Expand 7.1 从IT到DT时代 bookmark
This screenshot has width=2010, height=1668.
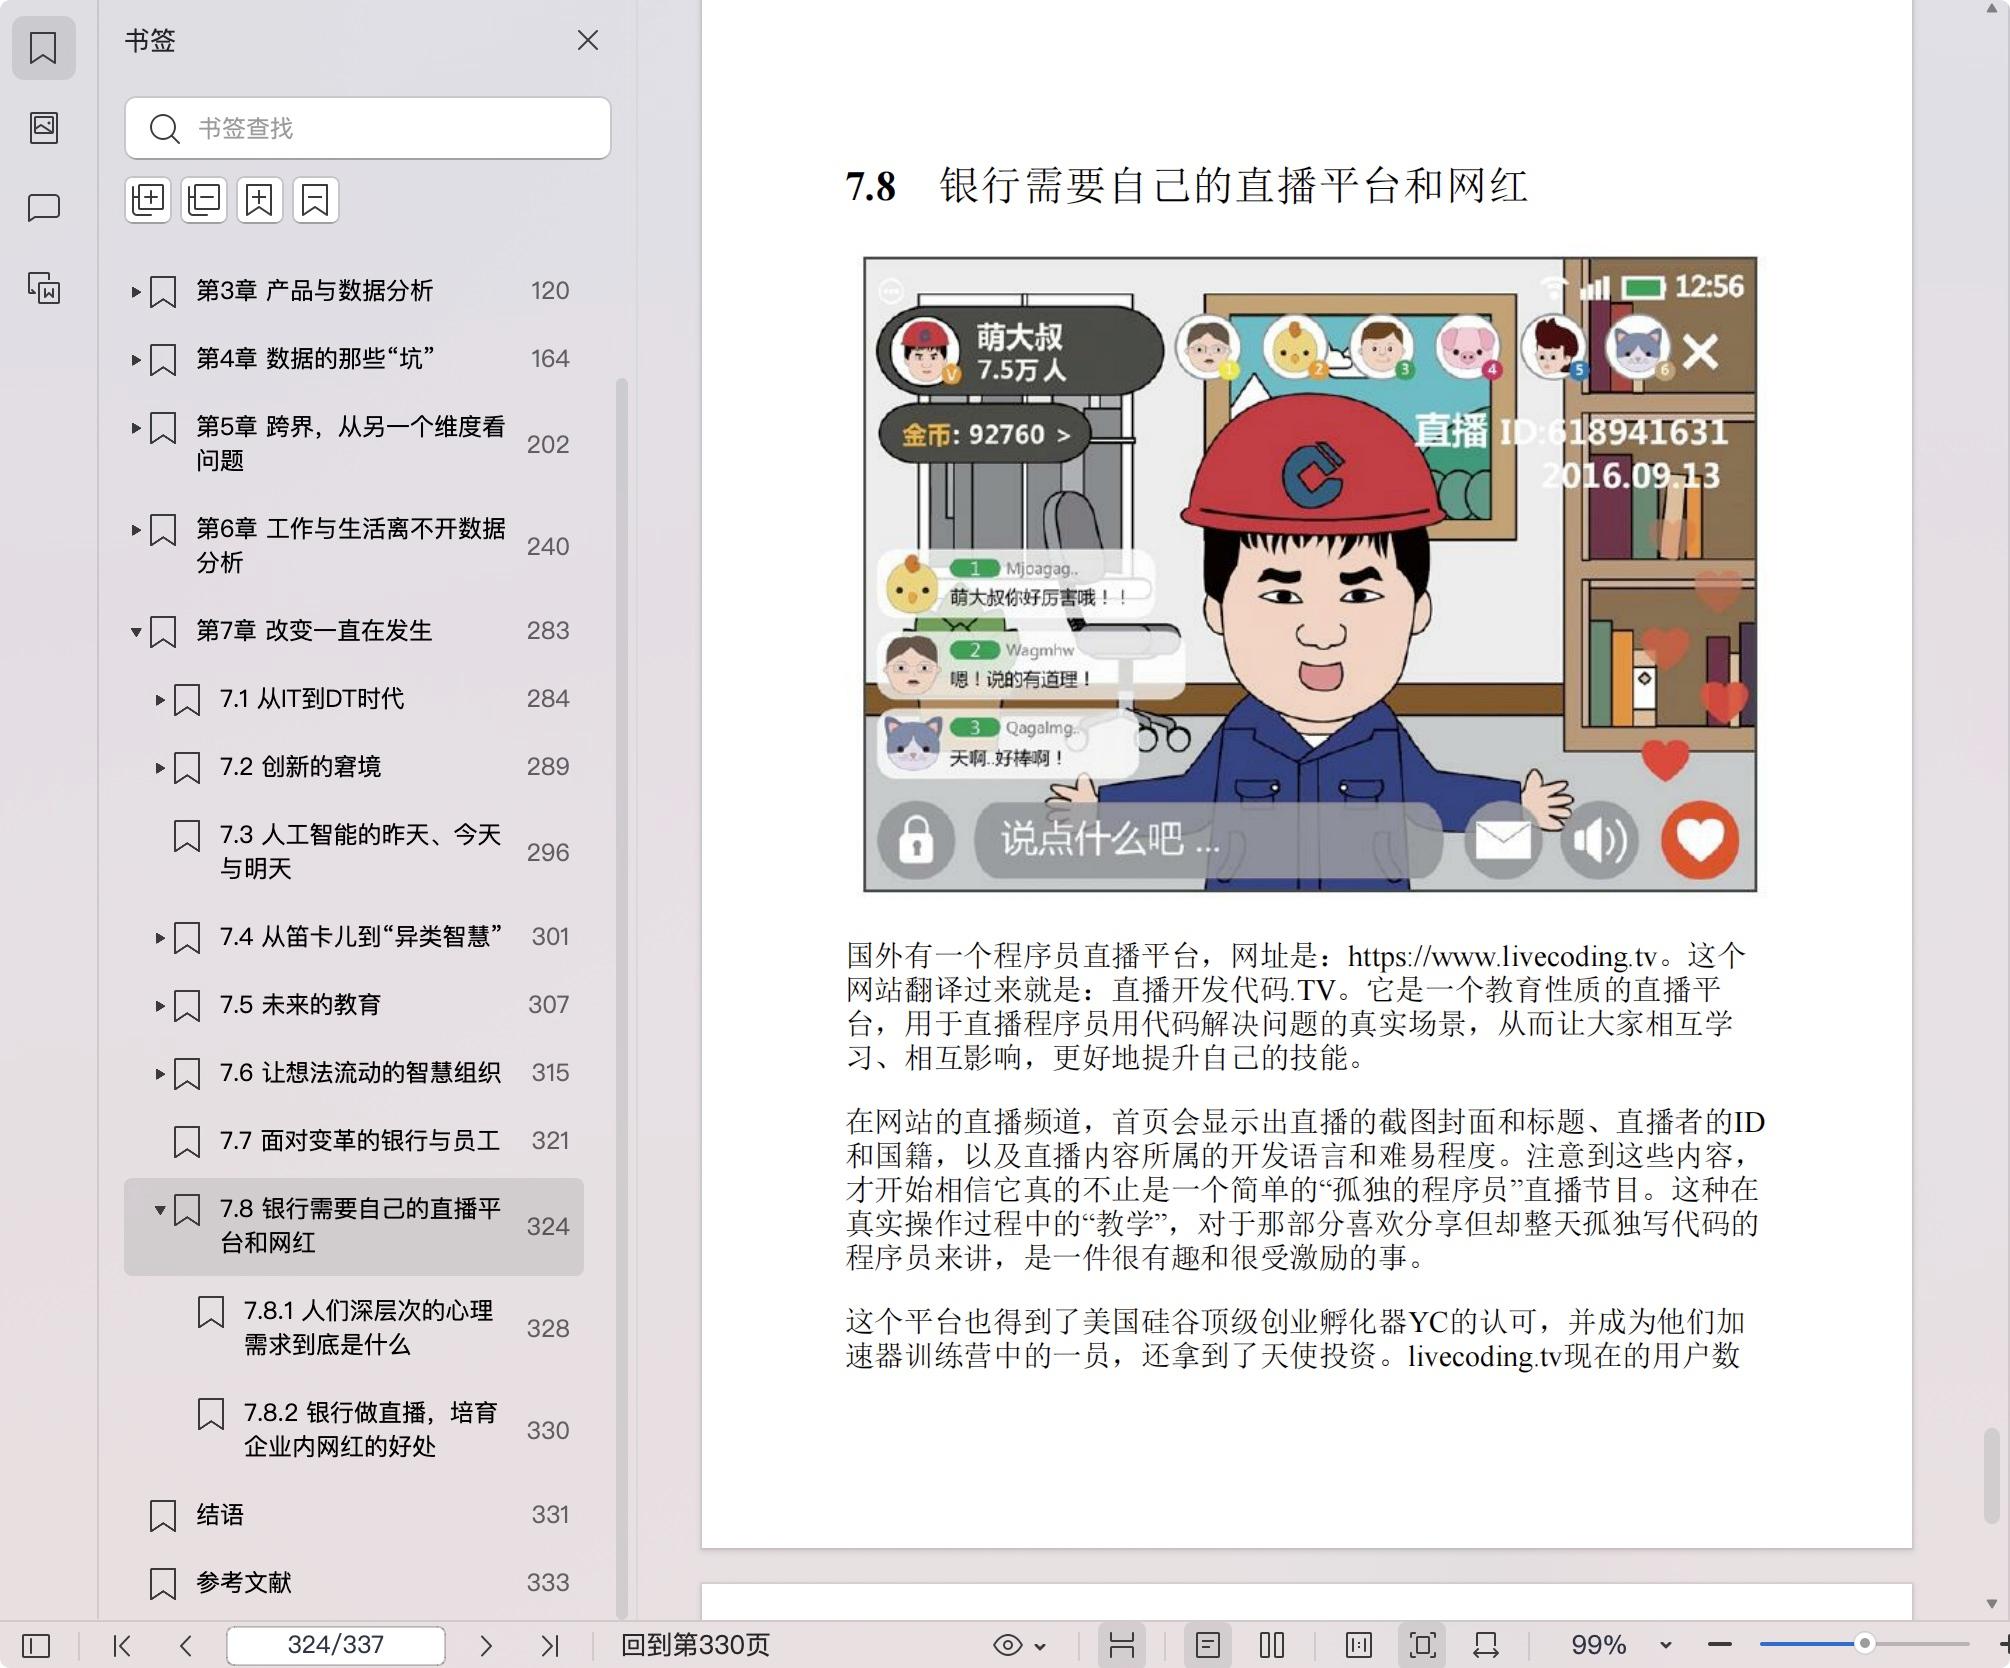(x=159, y=699)
